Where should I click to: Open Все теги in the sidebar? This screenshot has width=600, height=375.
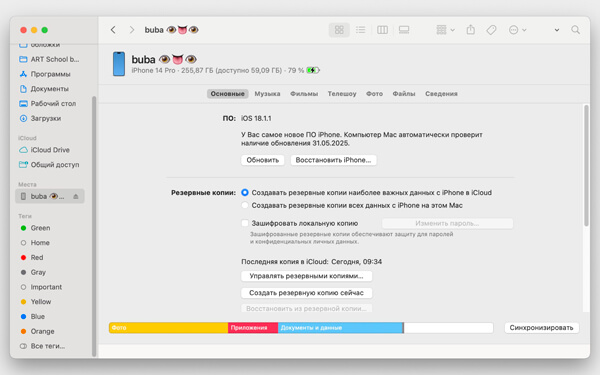point(43,346)
